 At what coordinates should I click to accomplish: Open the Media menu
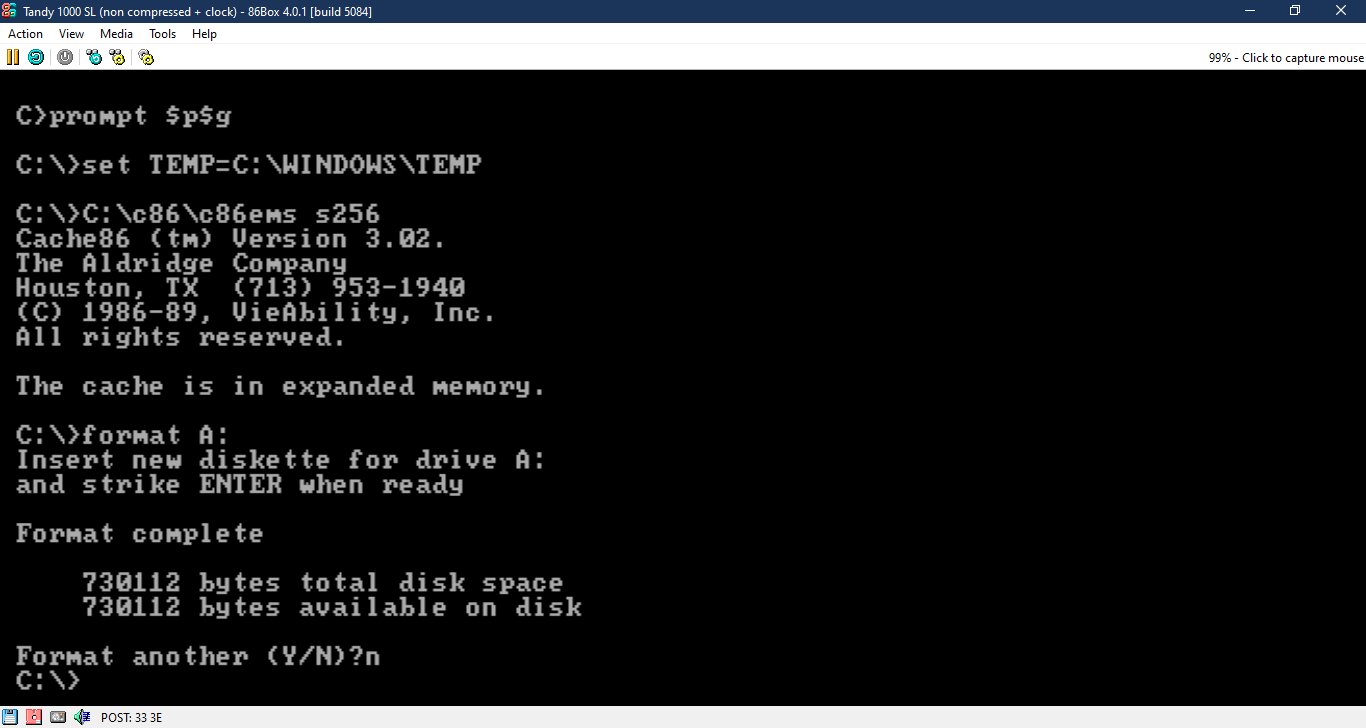click(116, 33)
